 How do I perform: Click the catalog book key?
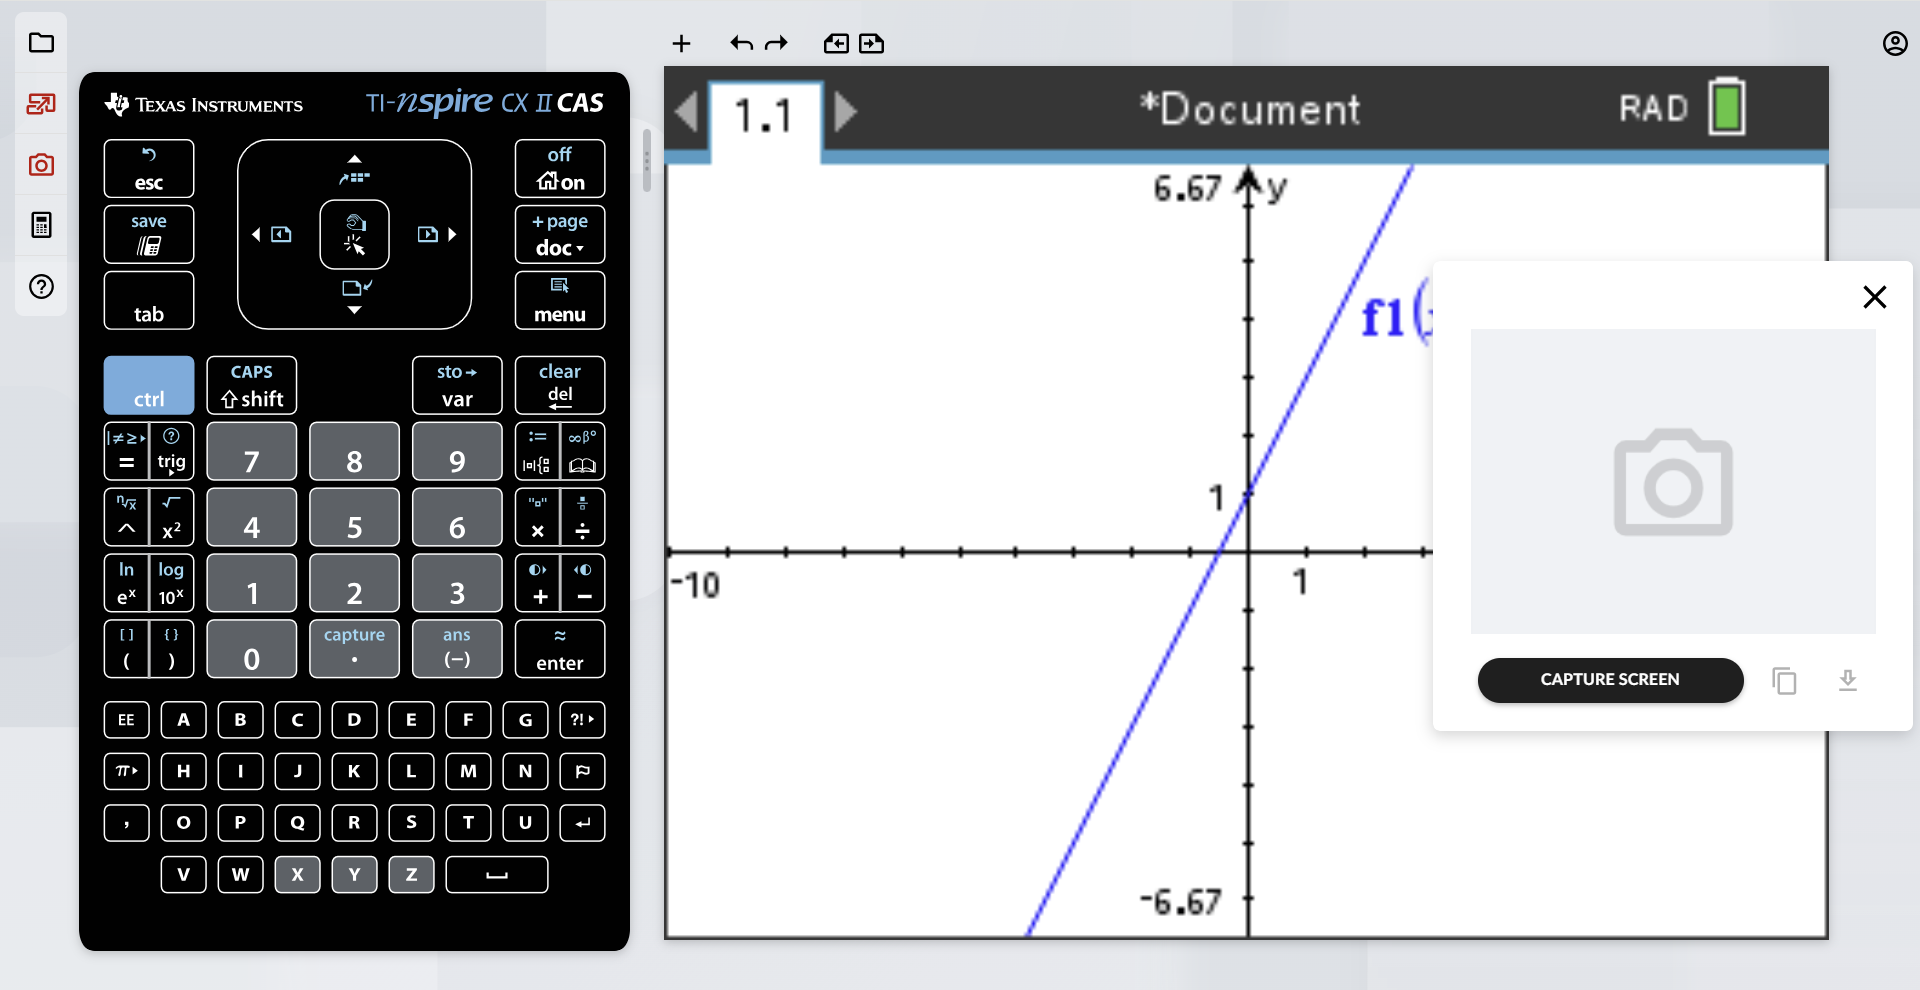point(583,451)
